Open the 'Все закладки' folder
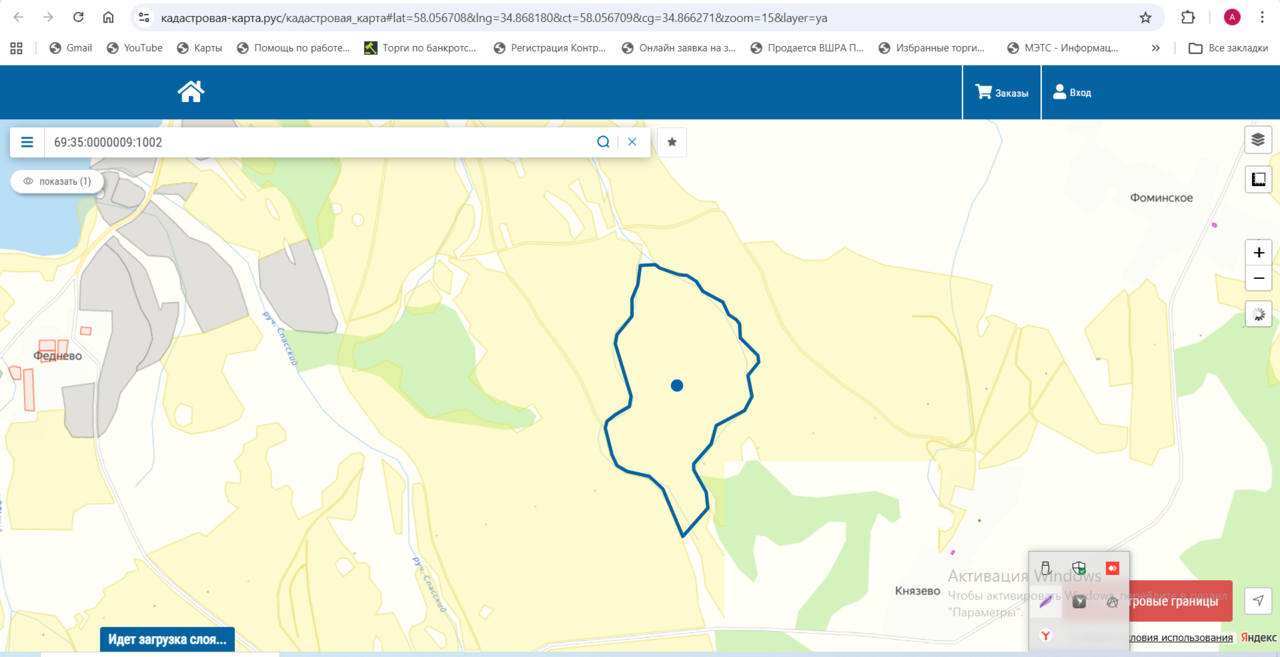 pyautogui.click(x=1228, y=48)
